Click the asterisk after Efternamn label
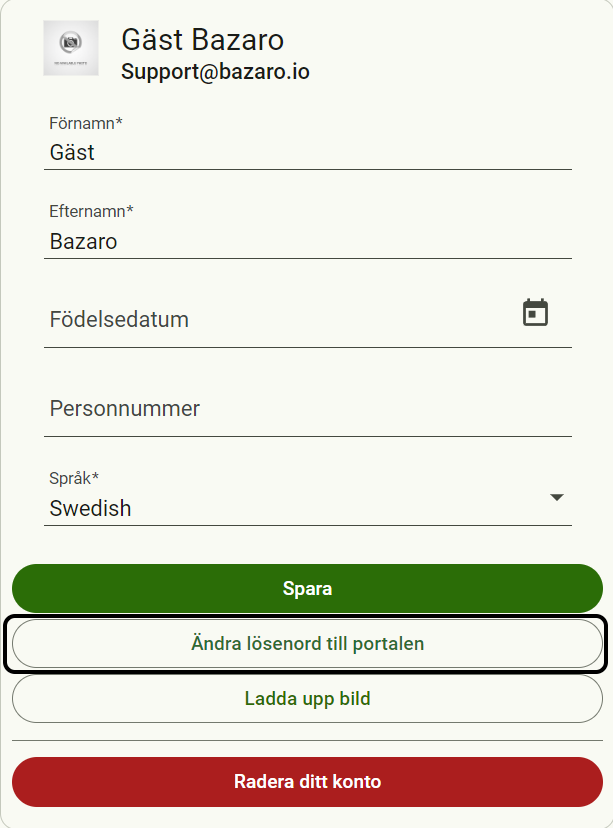The height and width of the screenshot is (828, 613). (x=130, y=211)
